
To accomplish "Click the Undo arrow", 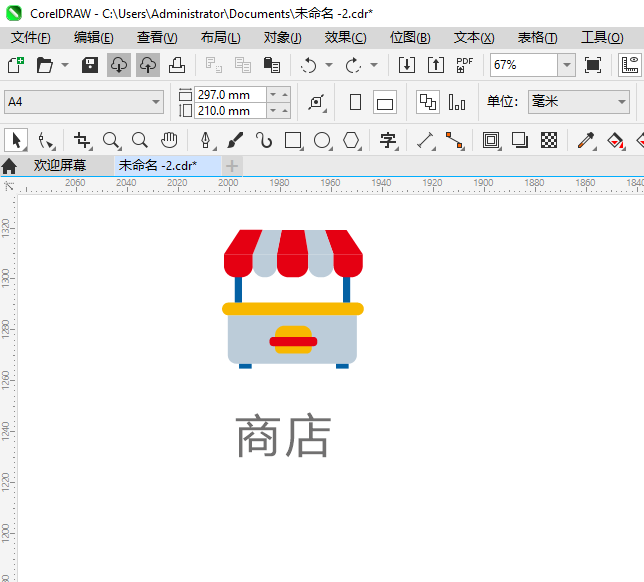I will pyautogui.click(x=308, y=65).
